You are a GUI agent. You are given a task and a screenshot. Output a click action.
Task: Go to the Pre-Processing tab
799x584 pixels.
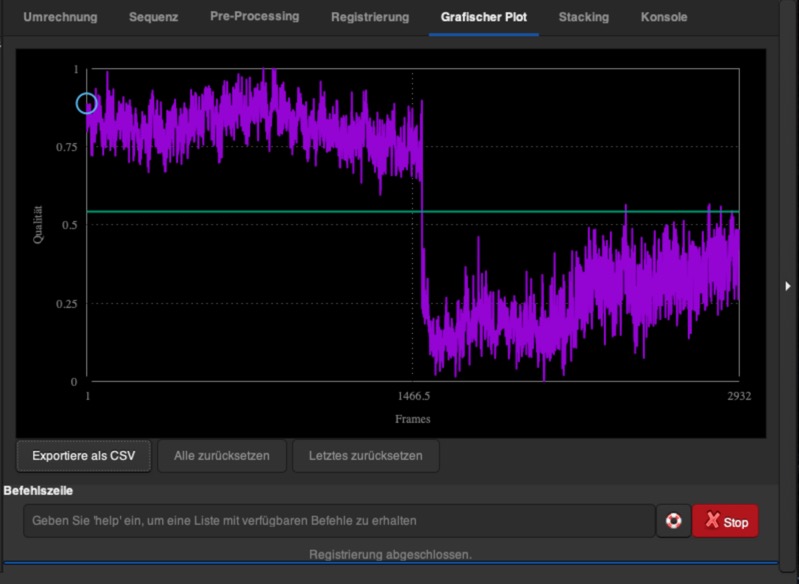click(254, 17)
